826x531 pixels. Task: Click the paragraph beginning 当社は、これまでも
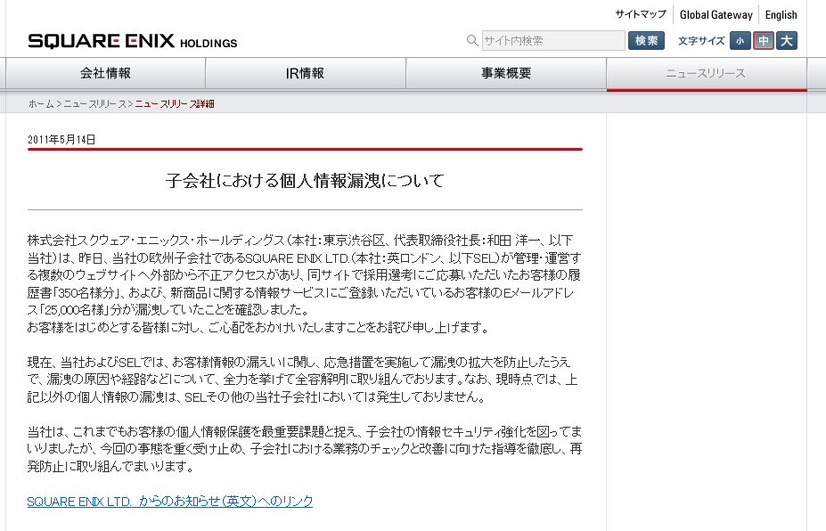pos(304,449)
